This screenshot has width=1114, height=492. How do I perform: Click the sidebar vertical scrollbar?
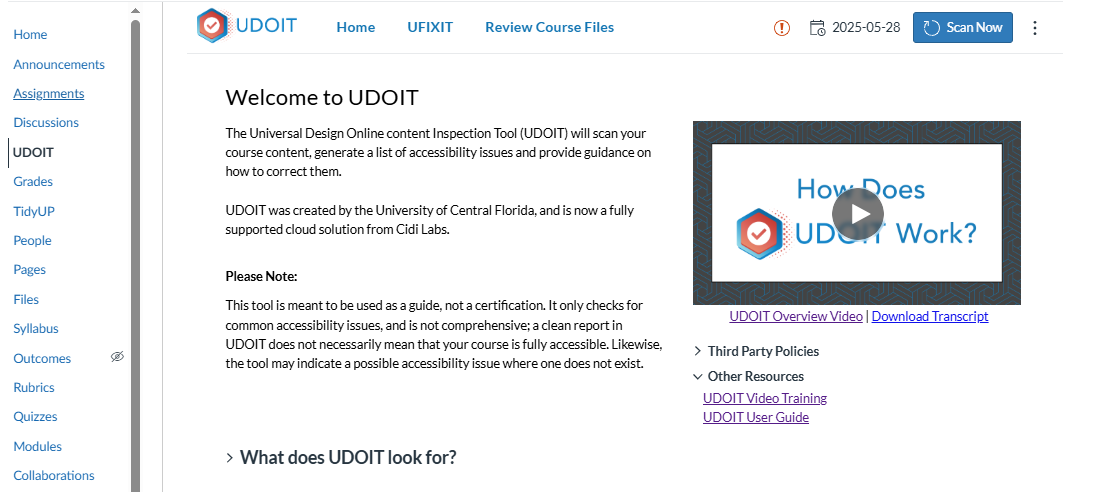(x=136, y=256)
